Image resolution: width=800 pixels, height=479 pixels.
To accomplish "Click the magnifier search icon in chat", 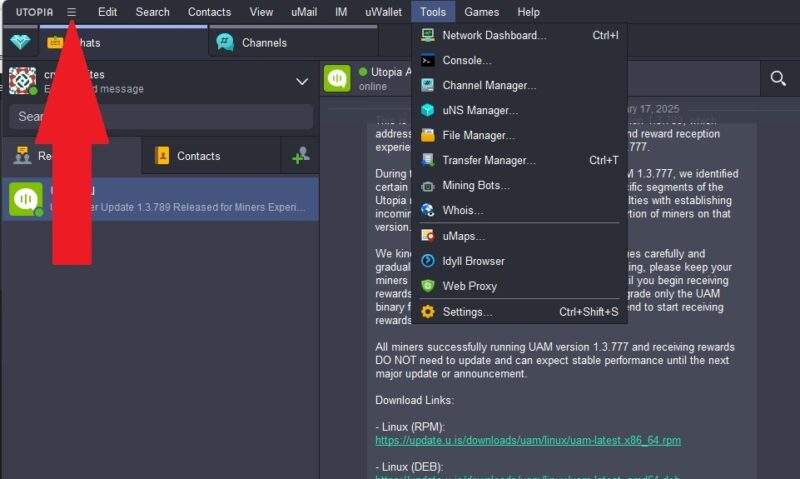I will (x=778, y=79).
